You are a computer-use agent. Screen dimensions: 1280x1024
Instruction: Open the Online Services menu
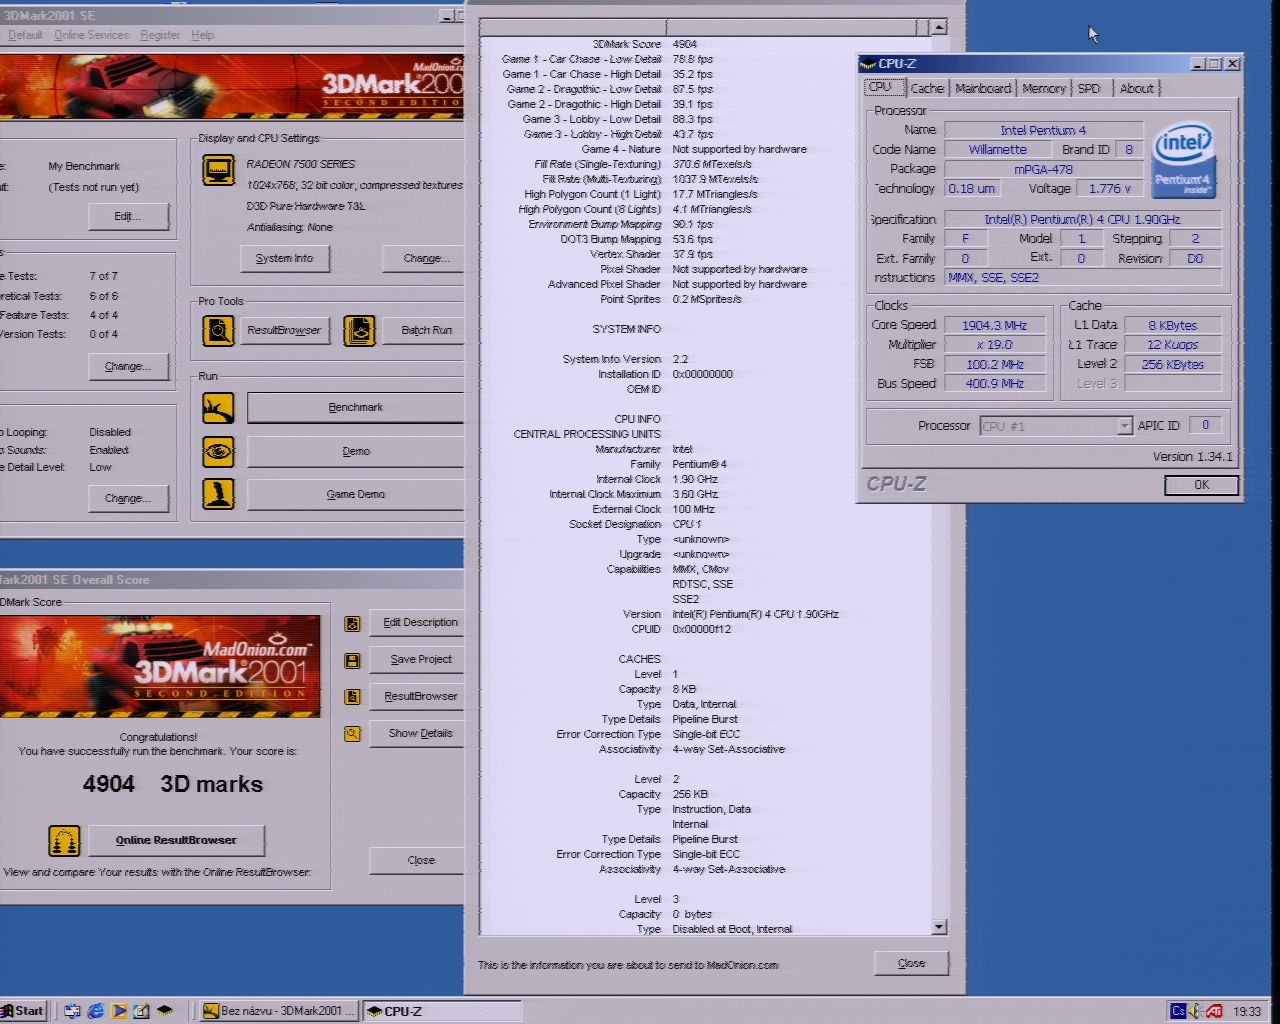[91, 35]
